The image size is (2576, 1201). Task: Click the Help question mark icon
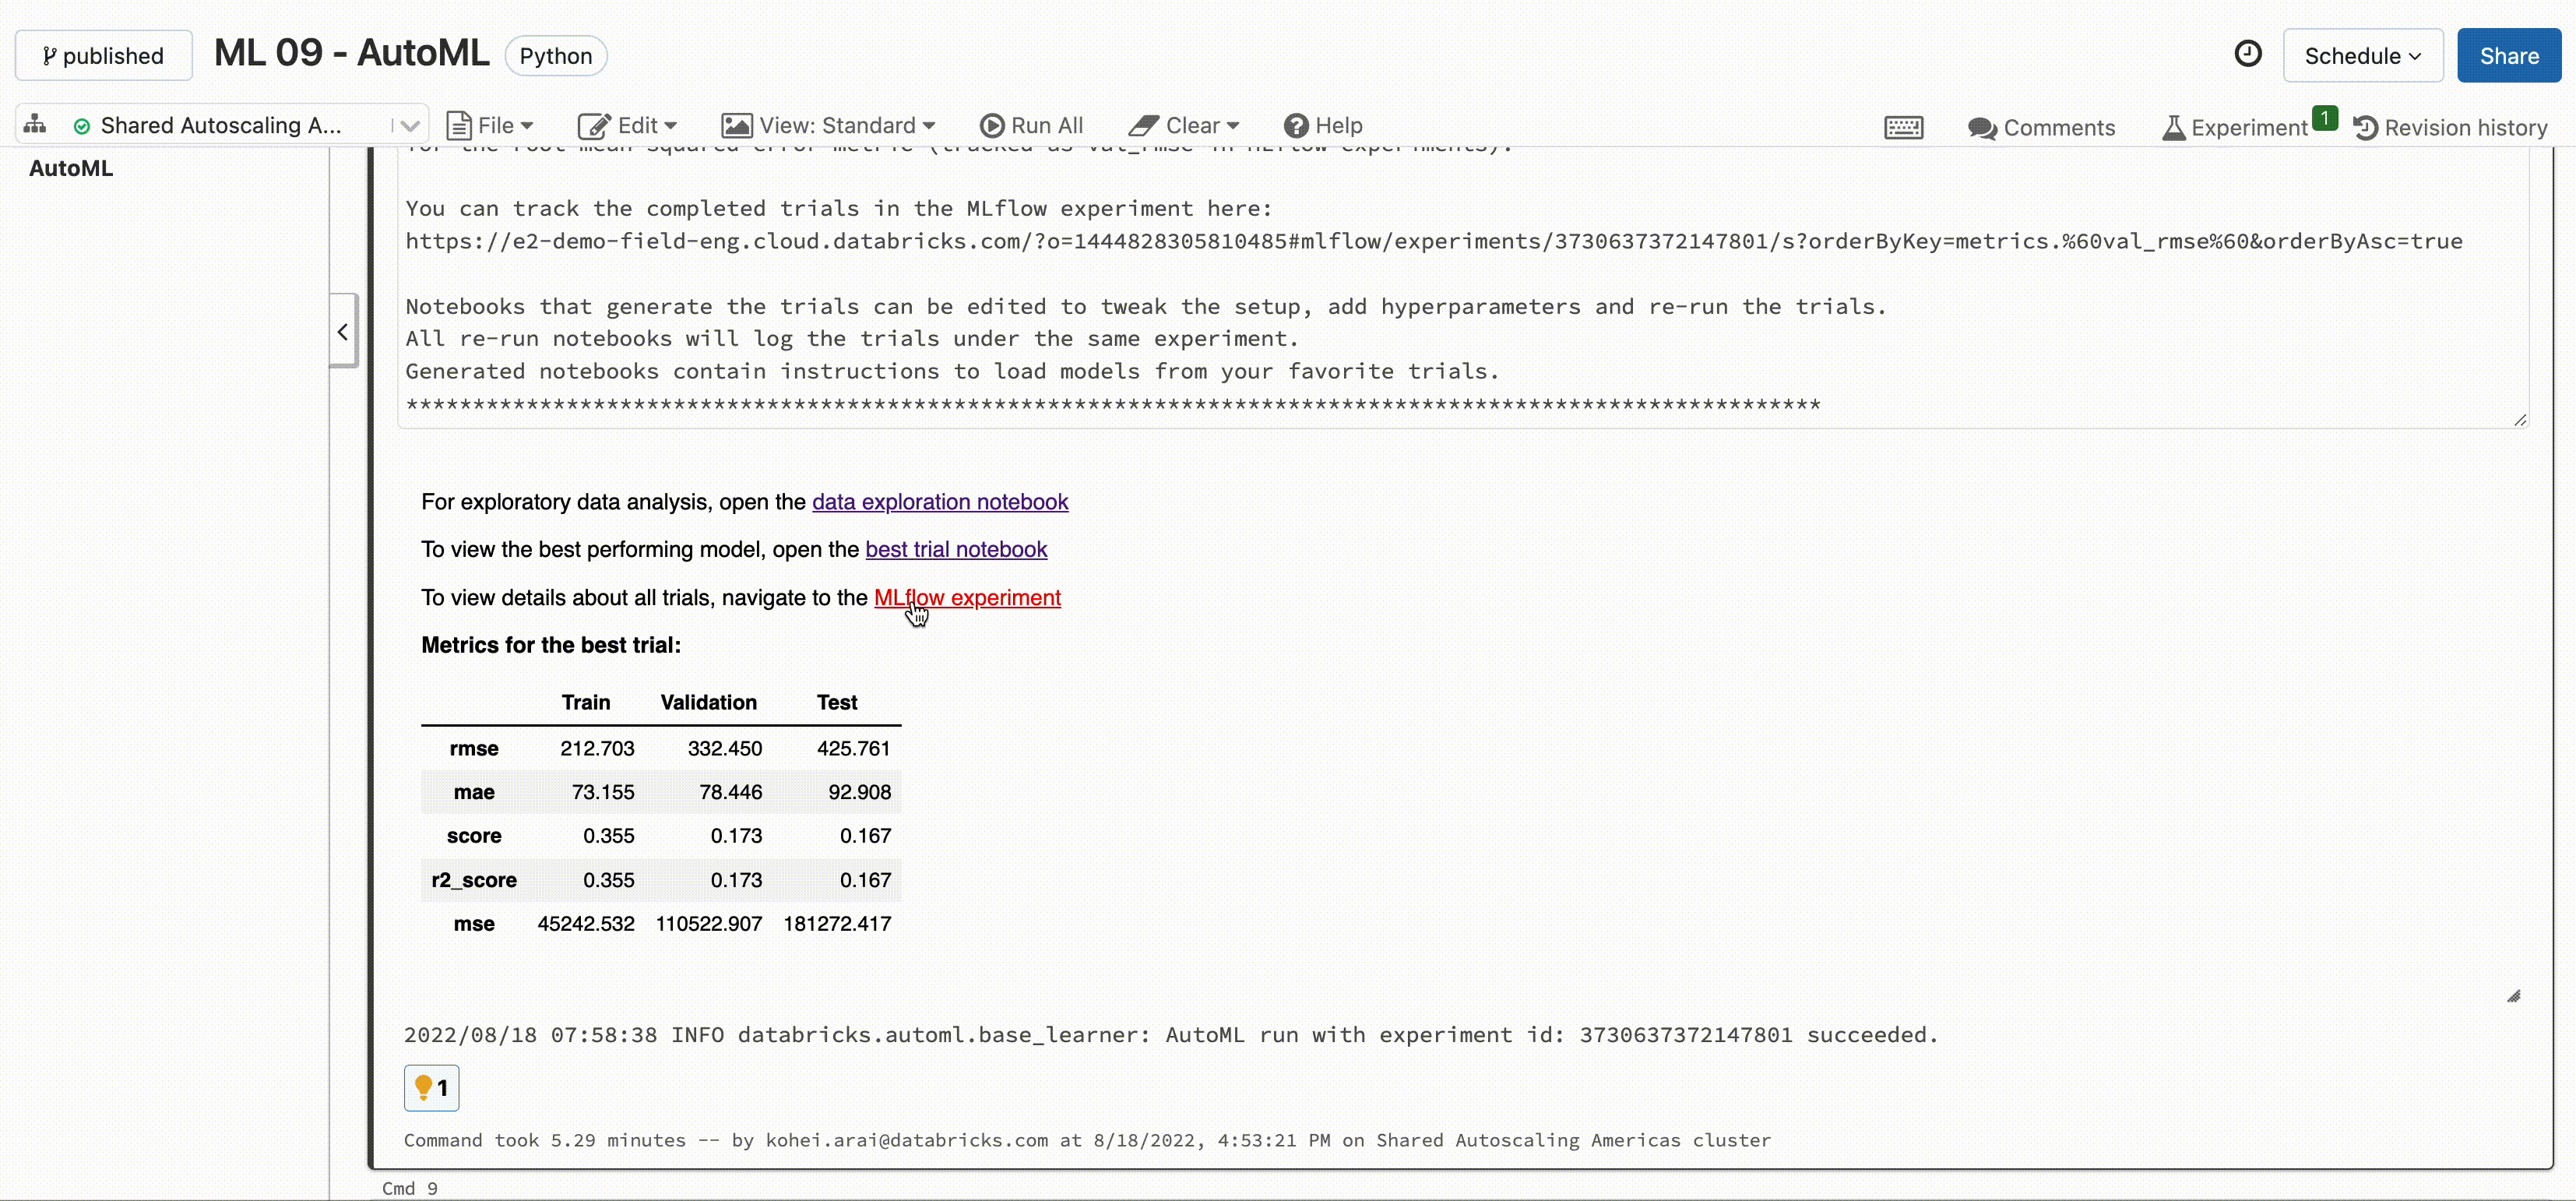tap(1296, 125)
